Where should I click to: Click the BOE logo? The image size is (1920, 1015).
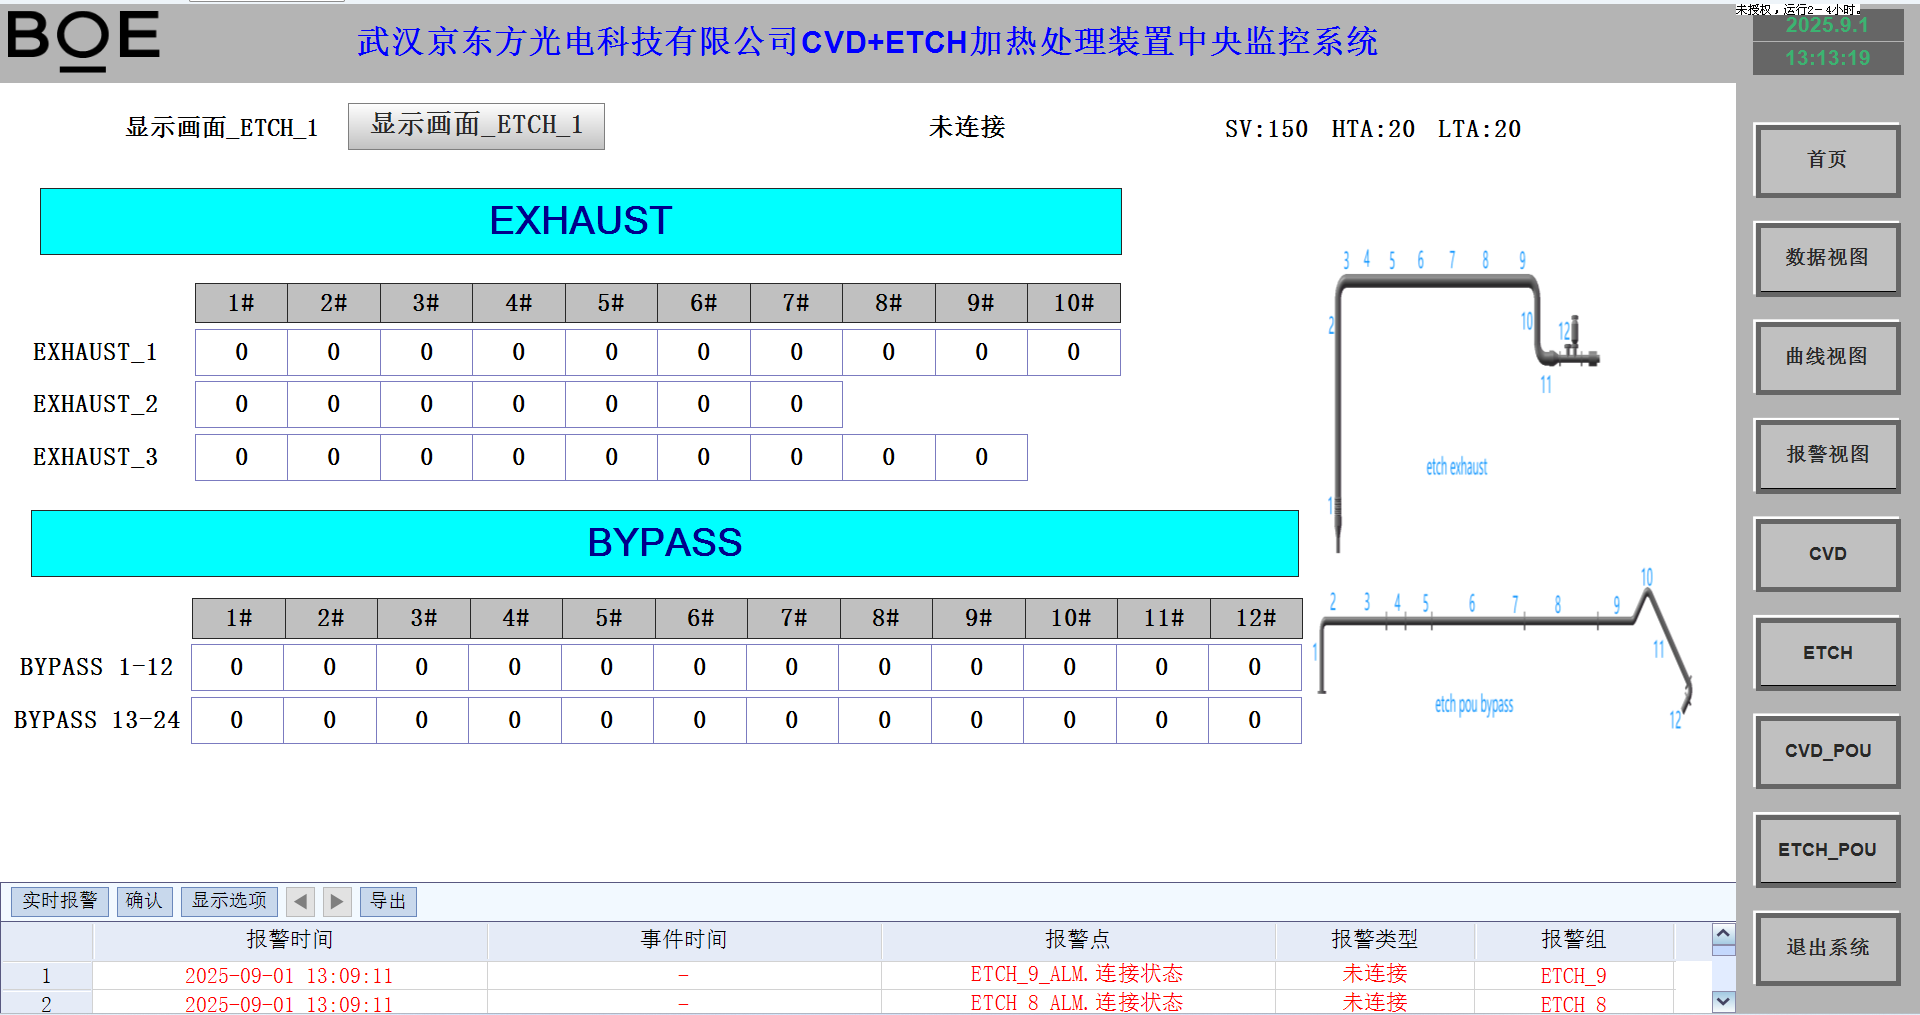click(84, 40)
